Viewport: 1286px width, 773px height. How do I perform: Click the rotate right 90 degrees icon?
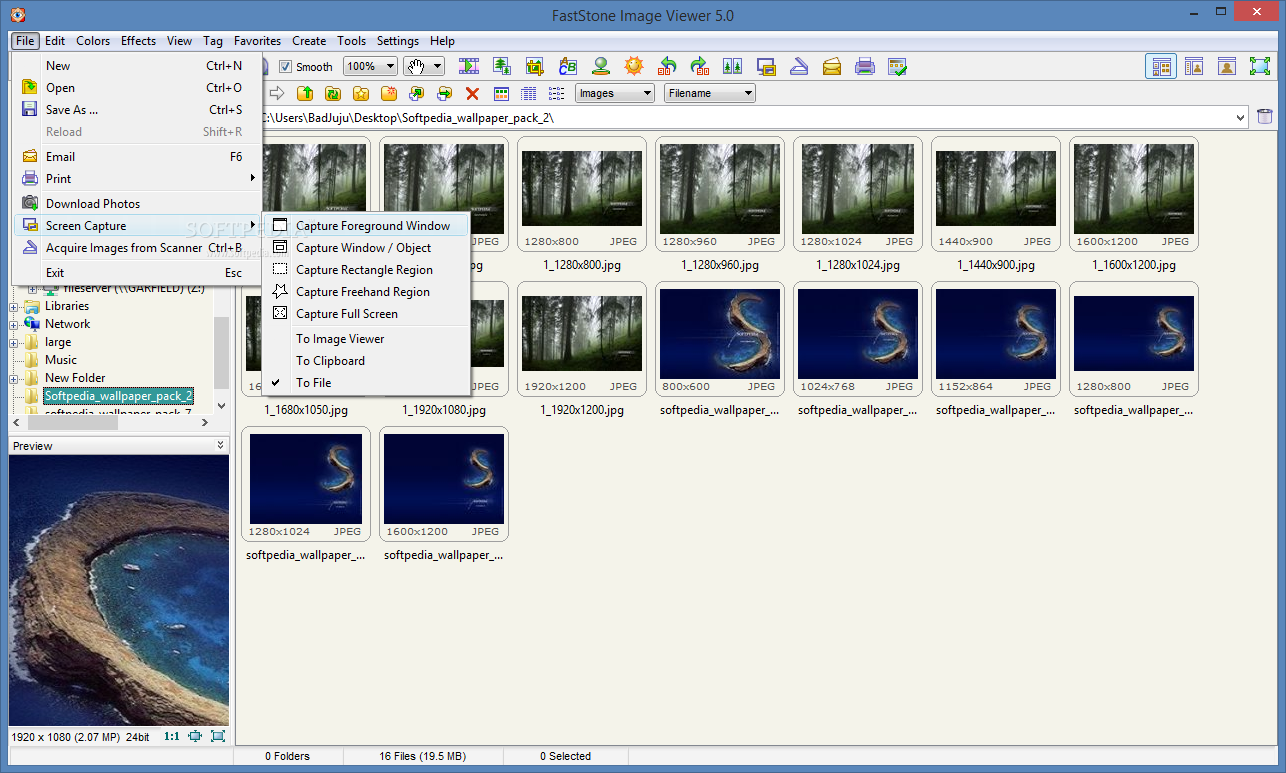pos(700,67)
